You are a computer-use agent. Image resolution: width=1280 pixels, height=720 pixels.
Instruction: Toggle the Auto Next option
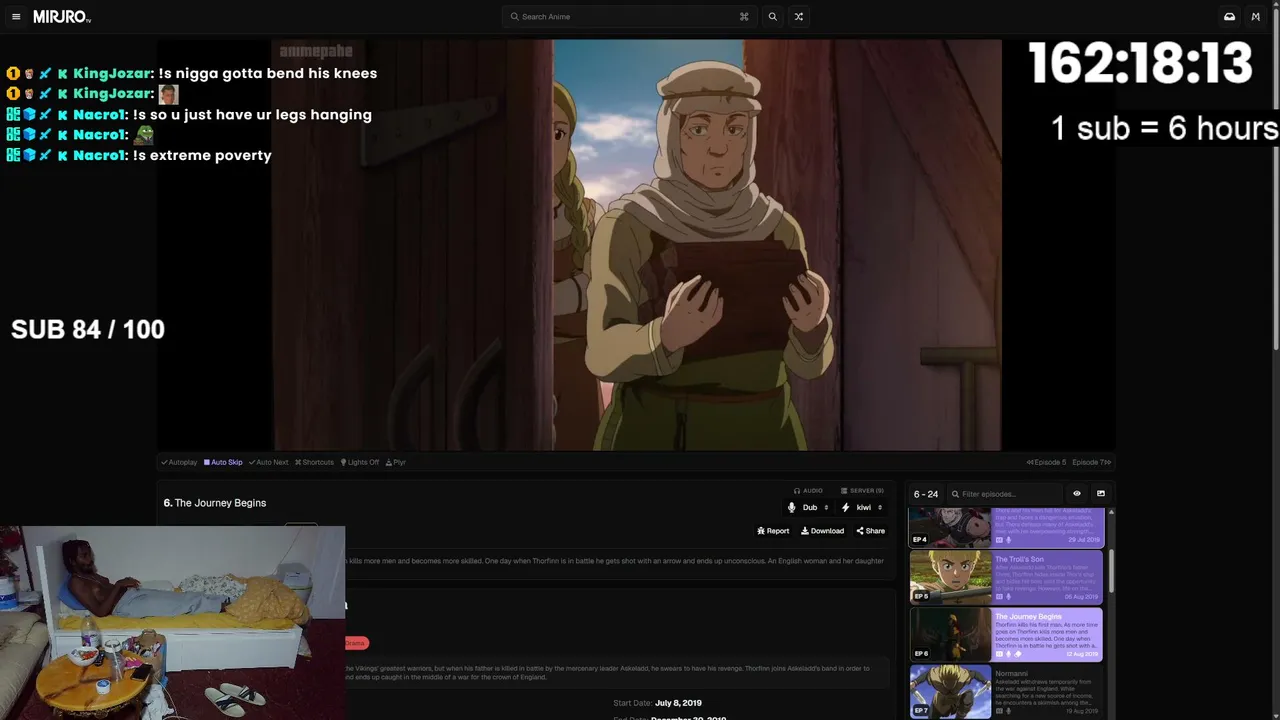coord(268,462)
